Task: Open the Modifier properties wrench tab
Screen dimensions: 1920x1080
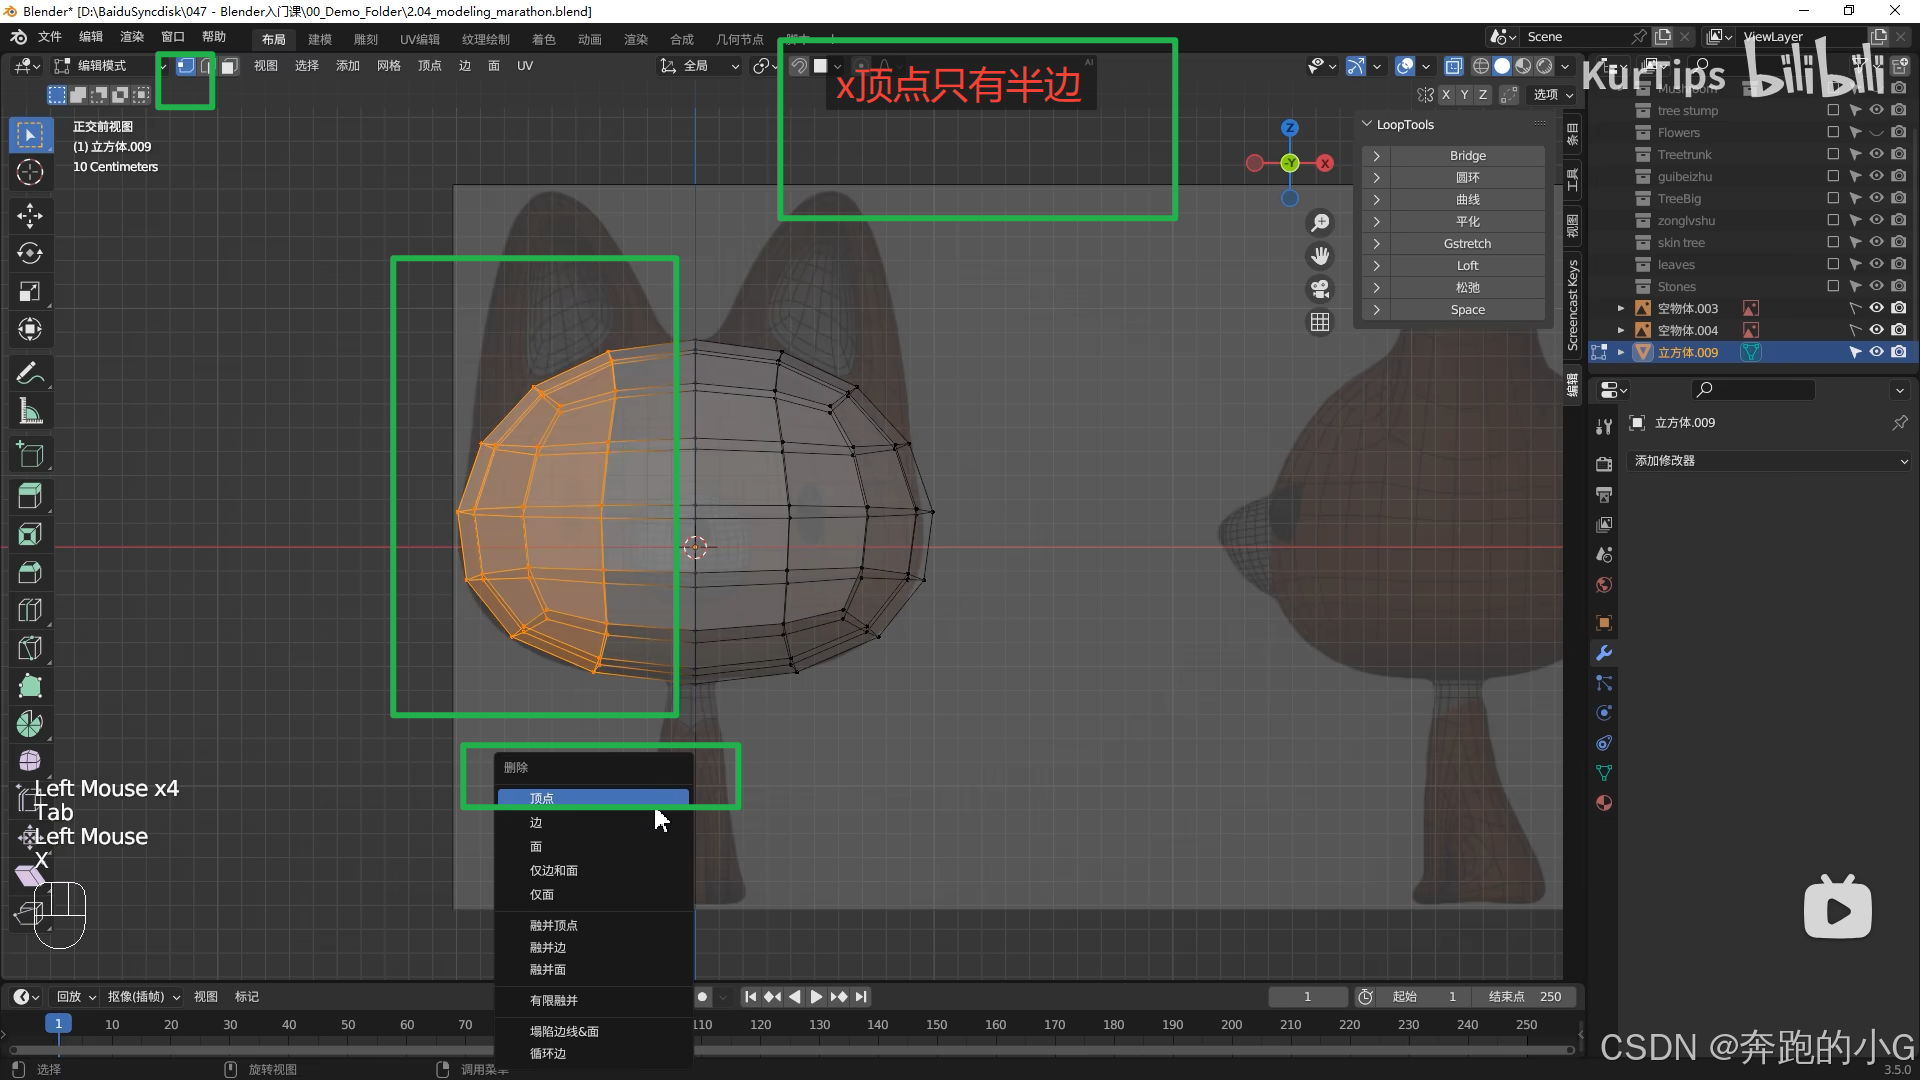Action: [1604, 653]
